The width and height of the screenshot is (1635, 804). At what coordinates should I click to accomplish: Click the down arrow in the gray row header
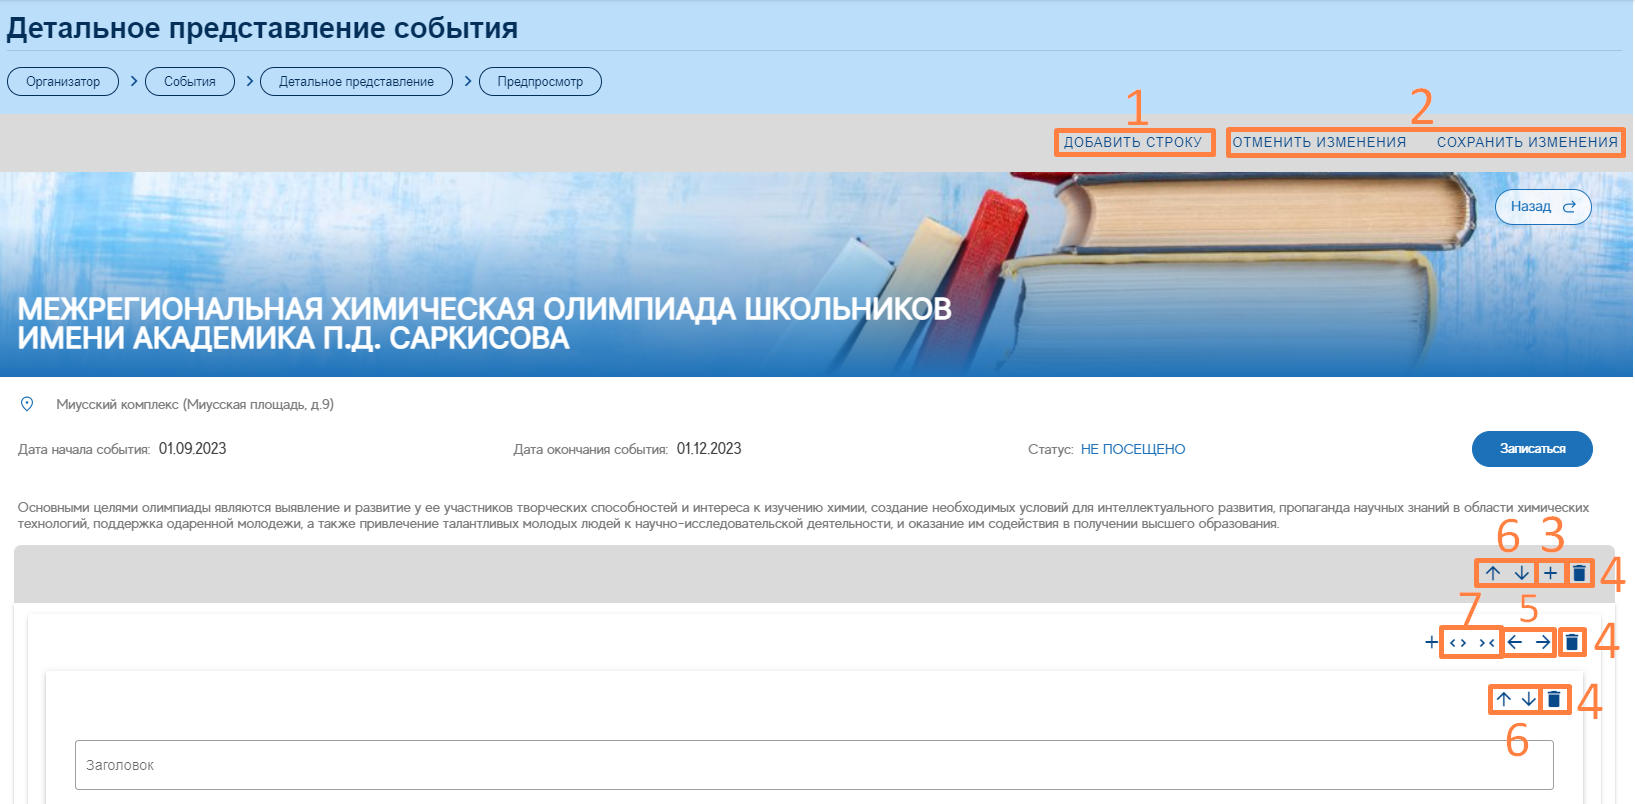coord(1521,573)
